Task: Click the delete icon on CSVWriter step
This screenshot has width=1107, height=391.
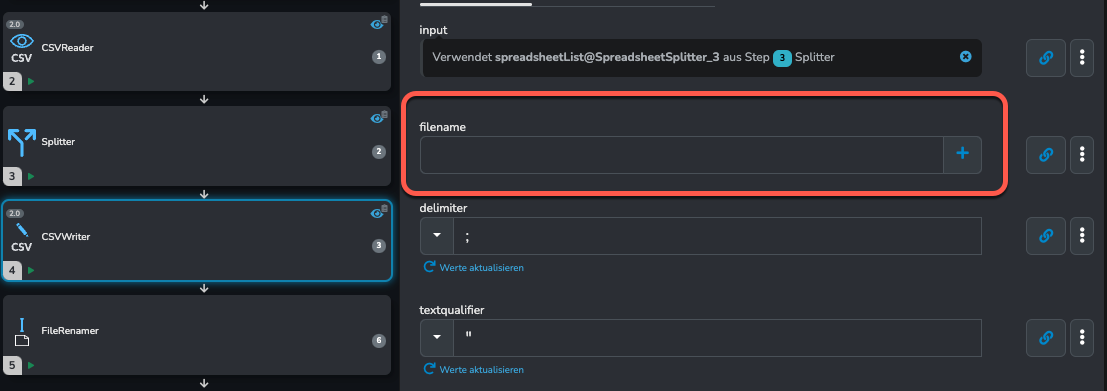Action: (385, 208)
